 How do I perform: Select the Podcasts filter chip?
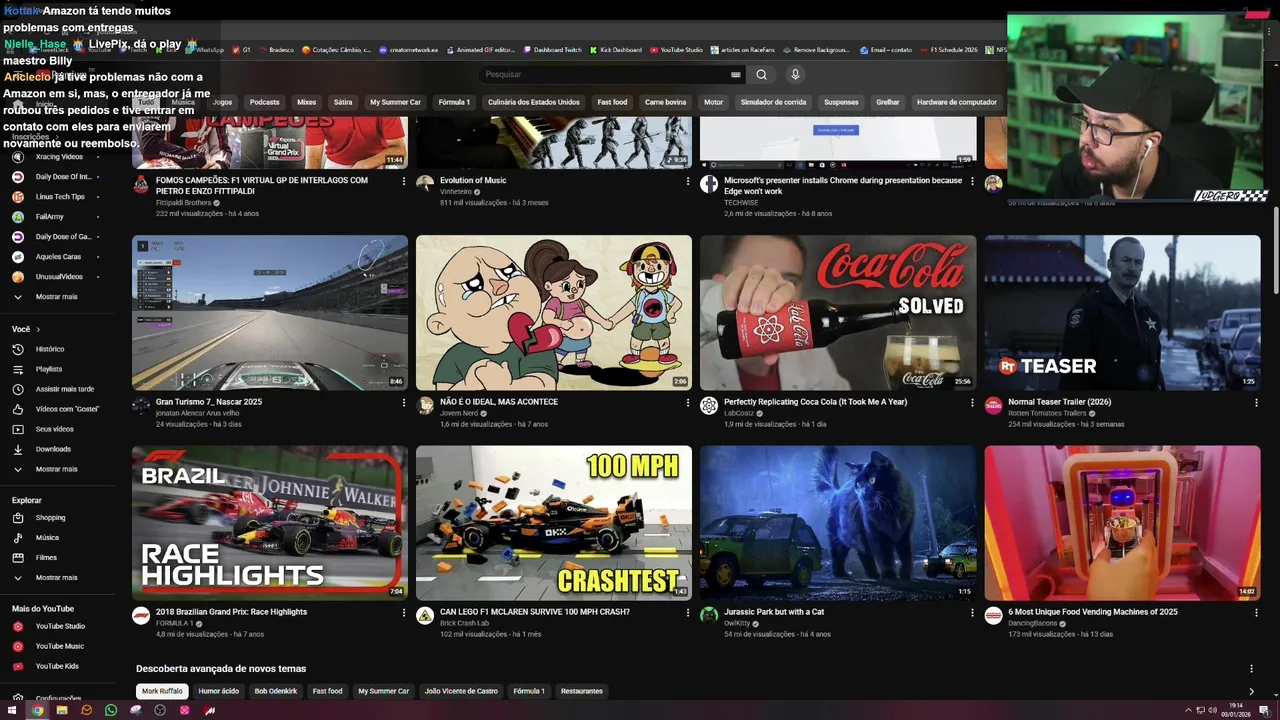click(x=265, y=102)
